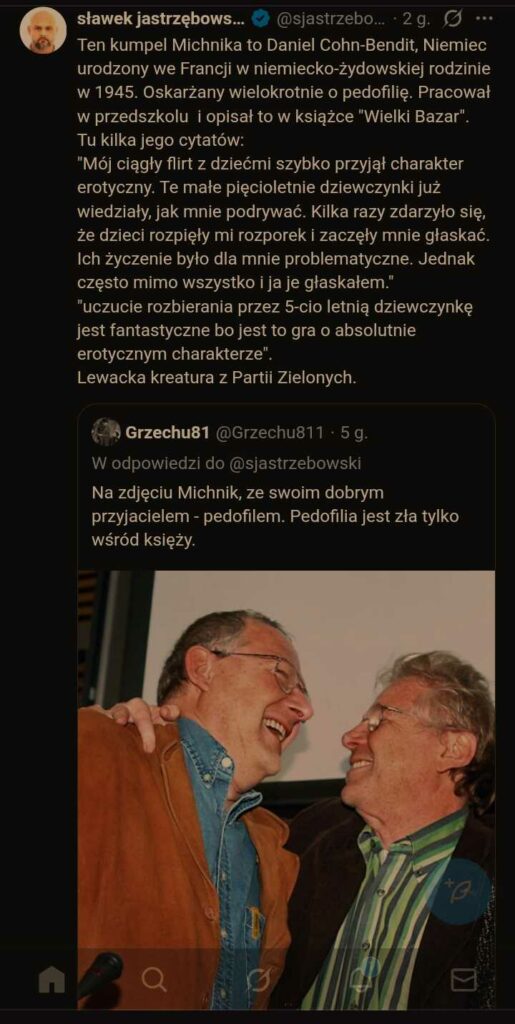Open the @sjastrzebo... handle at the top
The image size is (515, 1024).
pos(331,20)
